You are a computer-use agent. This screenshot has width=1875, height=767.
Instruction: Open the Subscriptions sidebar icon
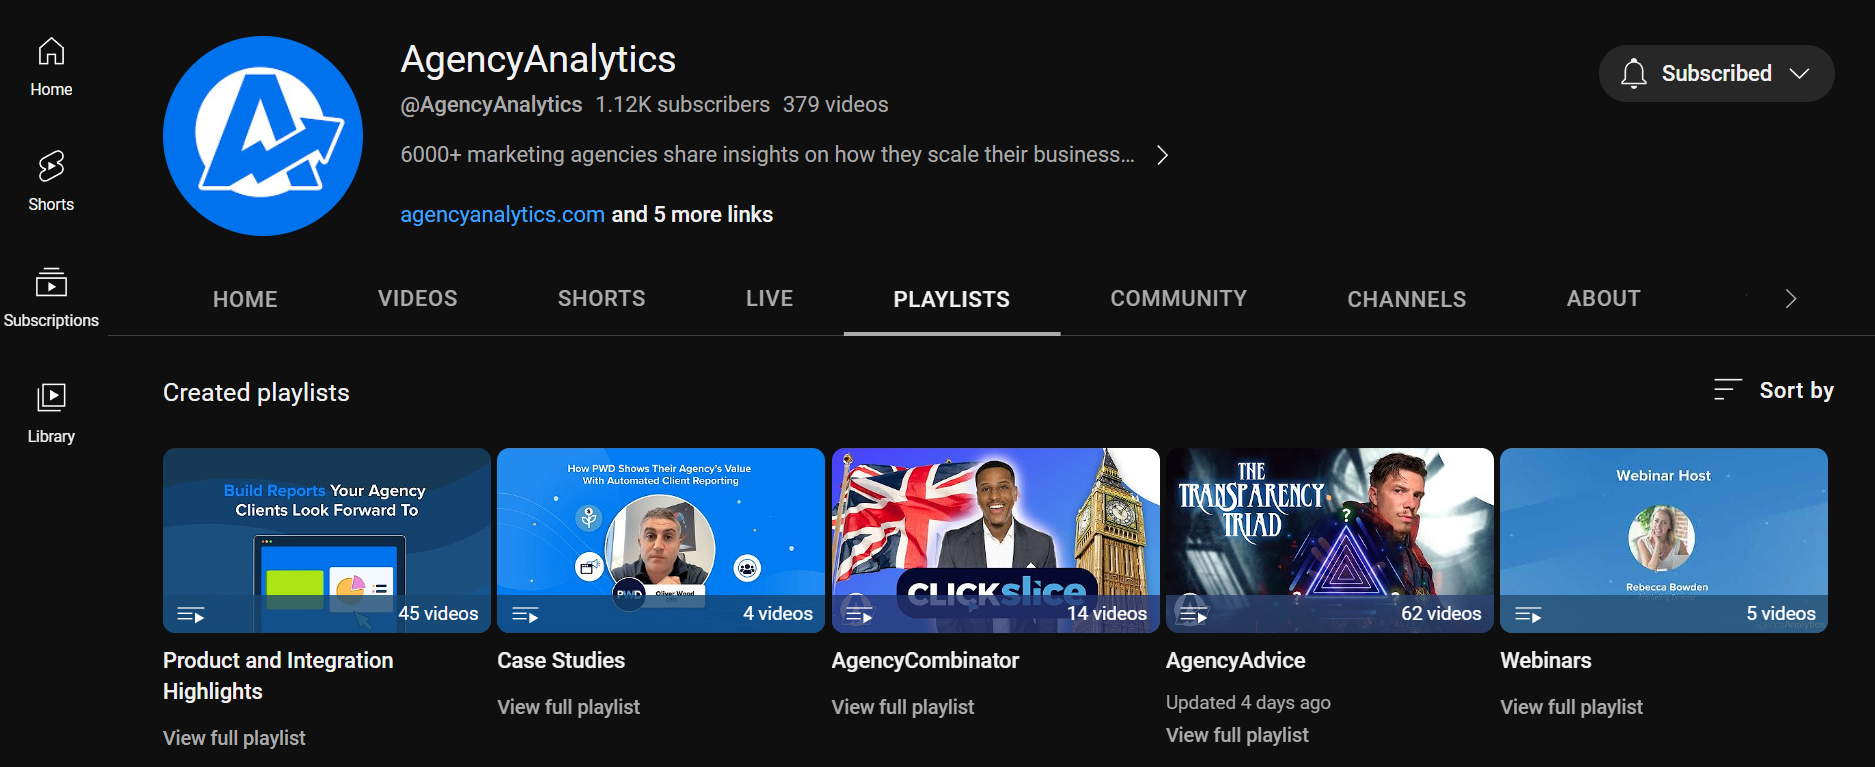click(x=51, y=283)
